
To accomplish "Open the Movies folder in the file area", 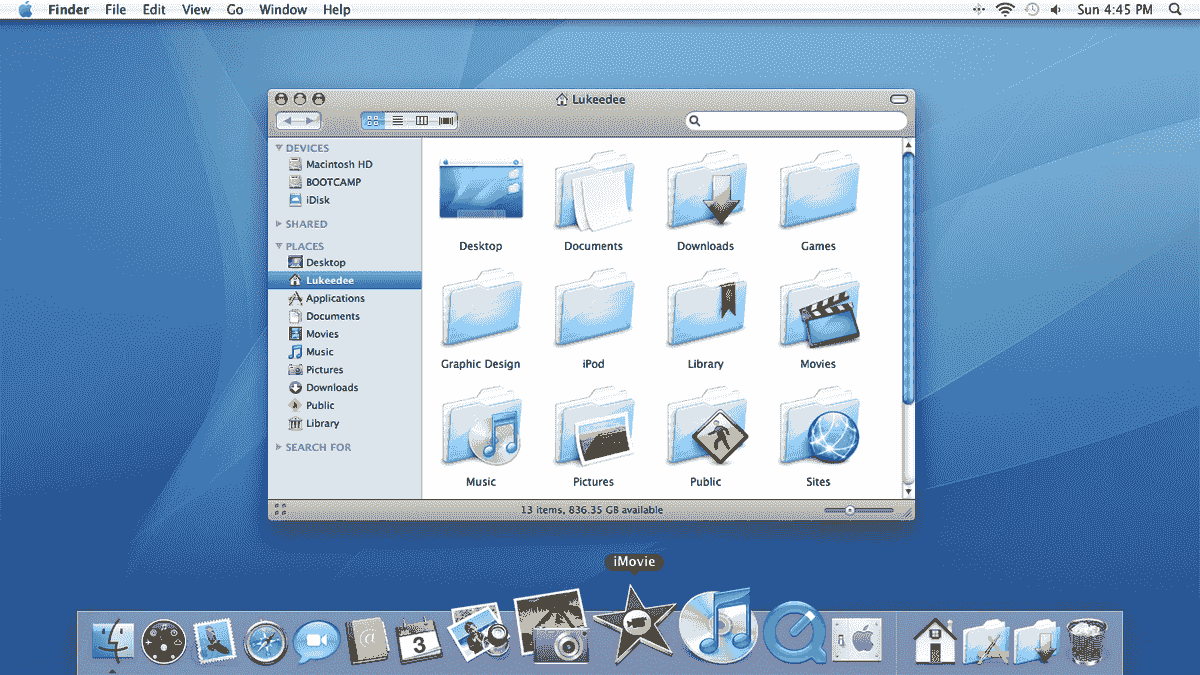I will click(x=818, y=309).
